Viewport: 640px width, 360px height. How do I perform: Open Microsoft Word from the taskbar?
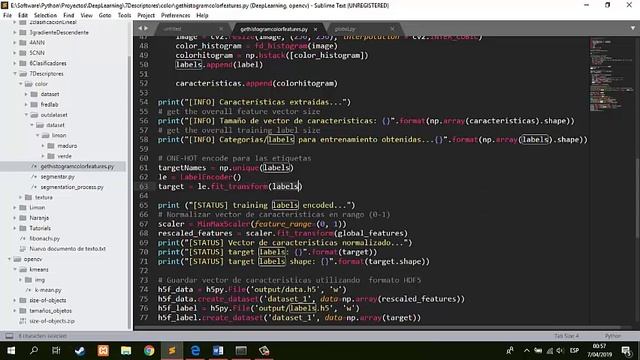(218, 351)
